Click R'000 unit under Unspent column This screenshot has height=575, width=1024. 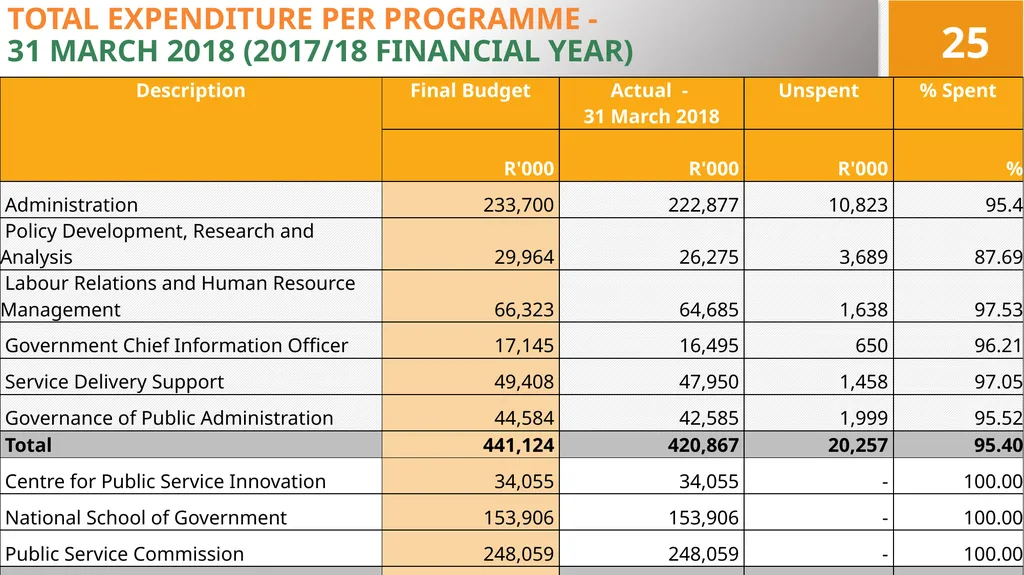pyautogui.click(x=863, y=169)
